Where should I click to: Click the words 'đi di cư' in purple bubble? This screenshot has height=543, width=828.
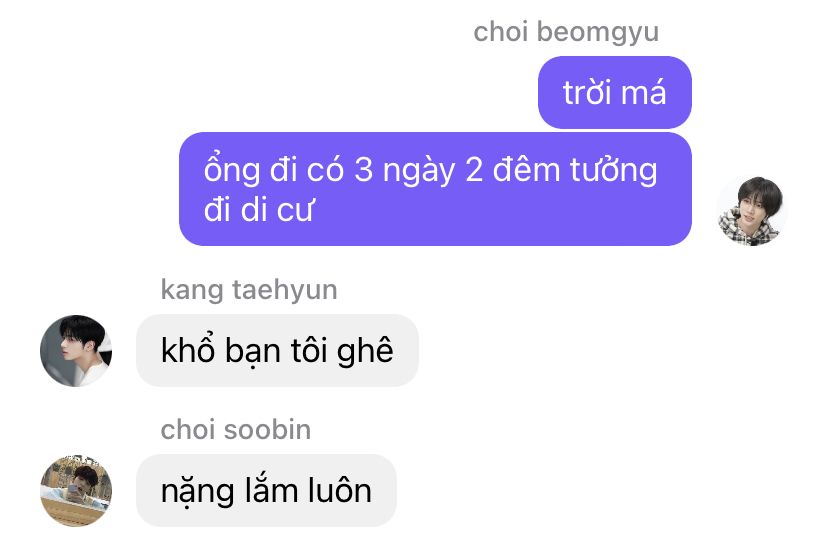[259, 210]
